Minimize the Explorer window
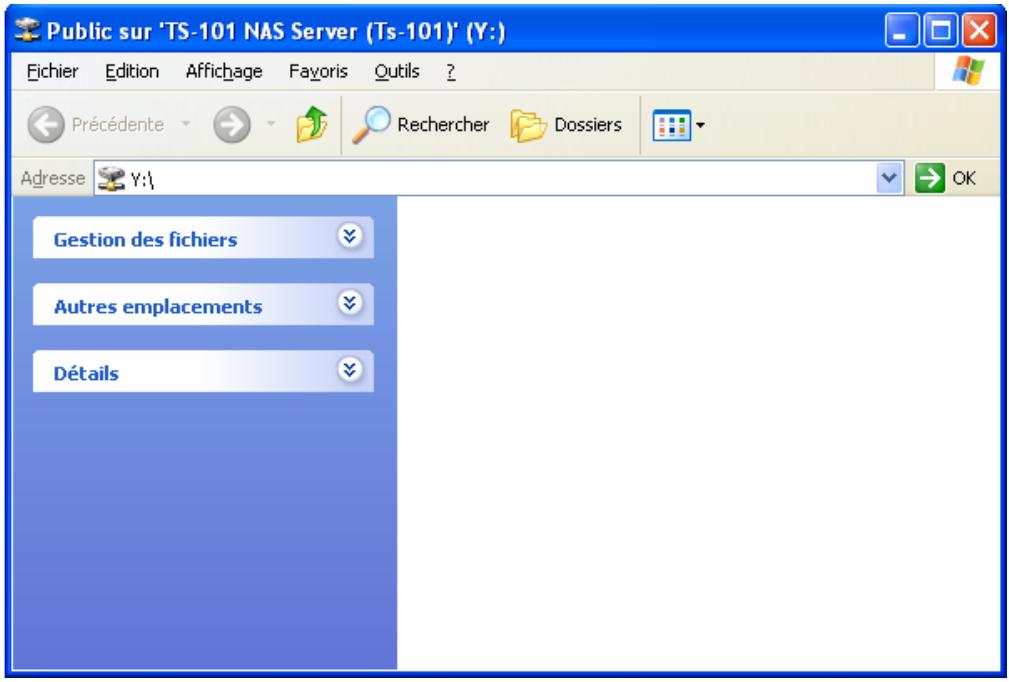The width and height of the screenshot is (1009, 682). [x=902, y=31]
